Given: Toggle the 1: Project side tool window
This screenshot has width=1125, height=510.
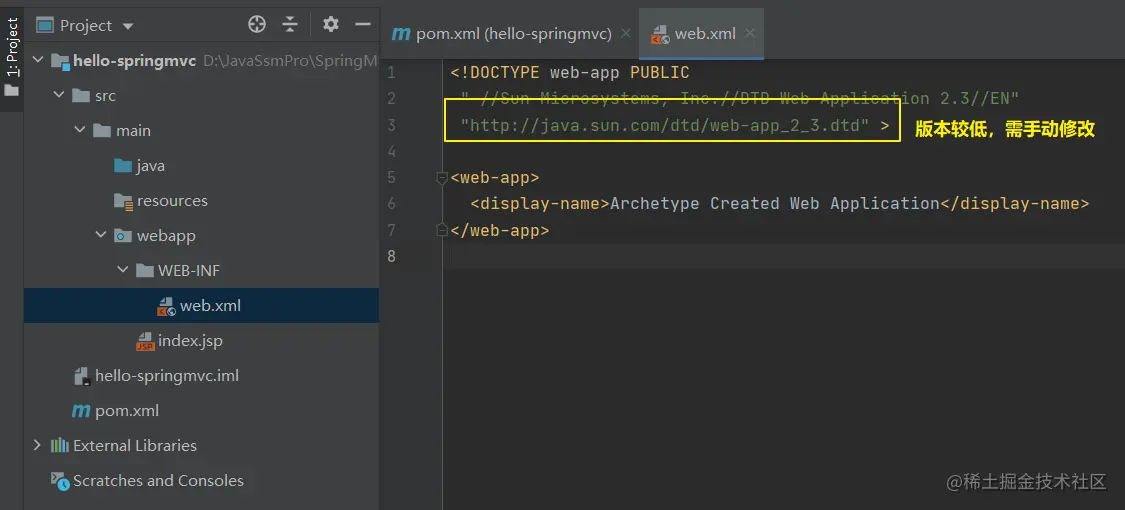Looking at the screenshot, I should click(12, 47).
